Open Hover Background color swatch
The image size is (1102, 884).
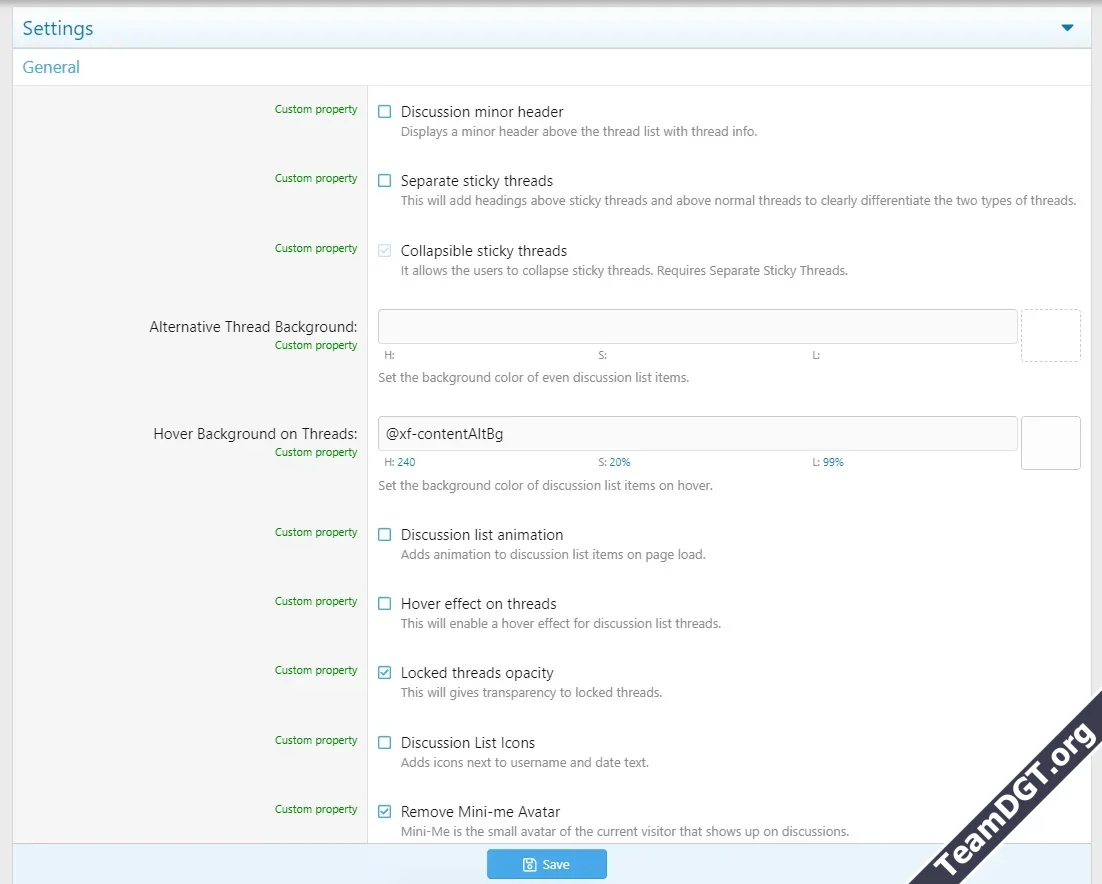coord(1050,443)
